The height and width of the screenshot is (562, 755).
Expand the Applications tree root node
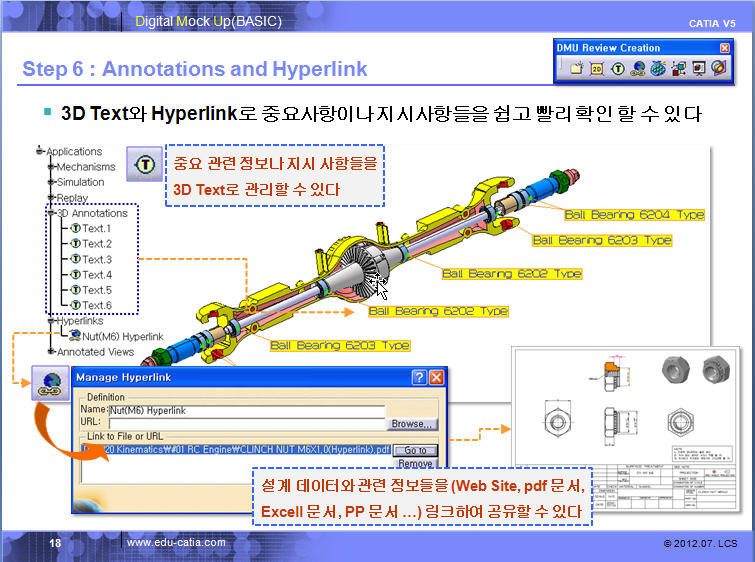click(41, 151)
